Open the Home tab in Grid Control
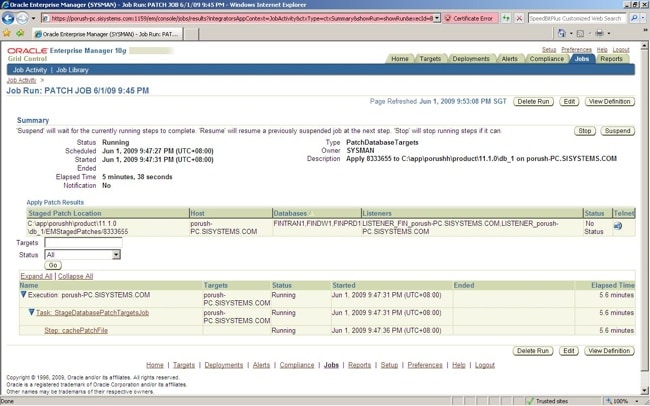 [400, 59]
